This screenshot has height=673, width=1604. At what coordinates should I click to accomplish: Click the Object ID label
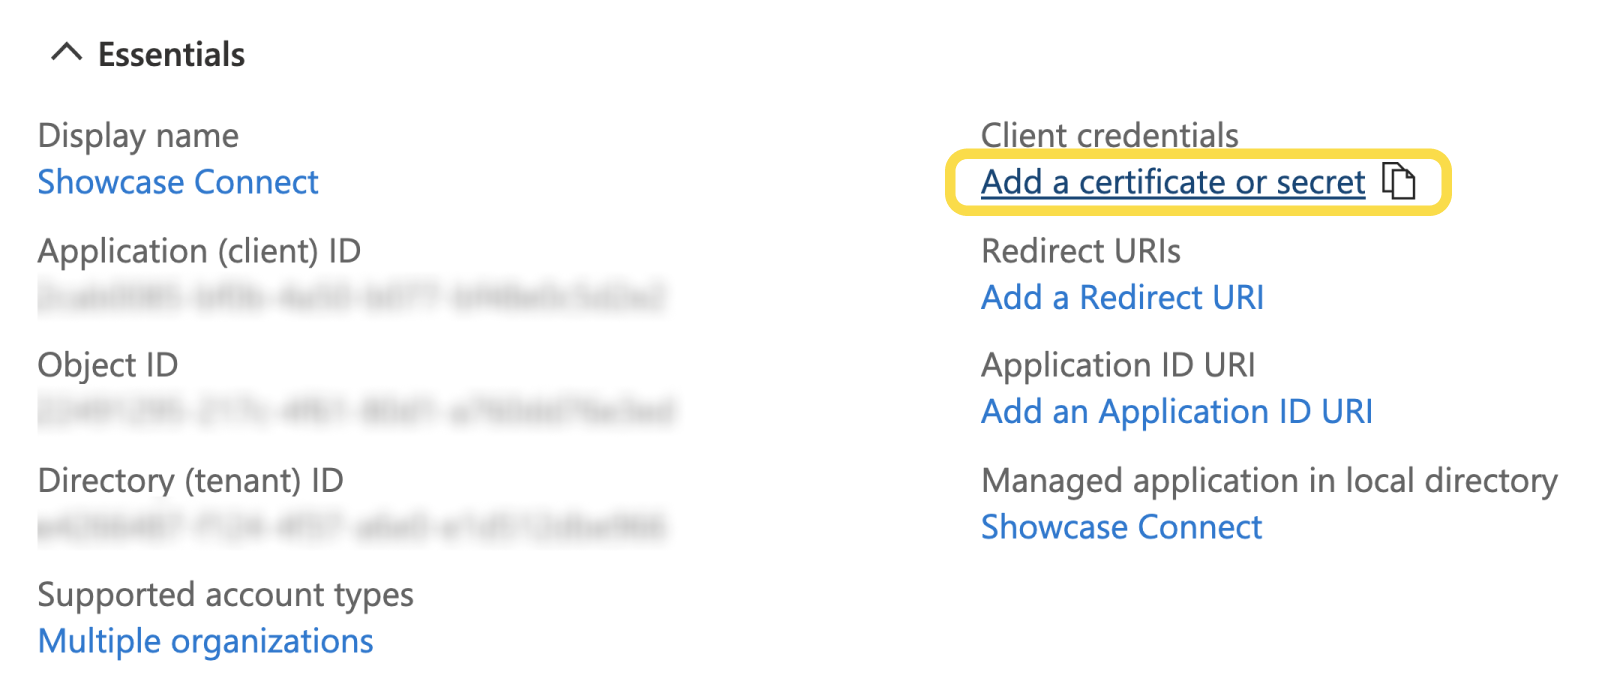click(x=106, y=364)
